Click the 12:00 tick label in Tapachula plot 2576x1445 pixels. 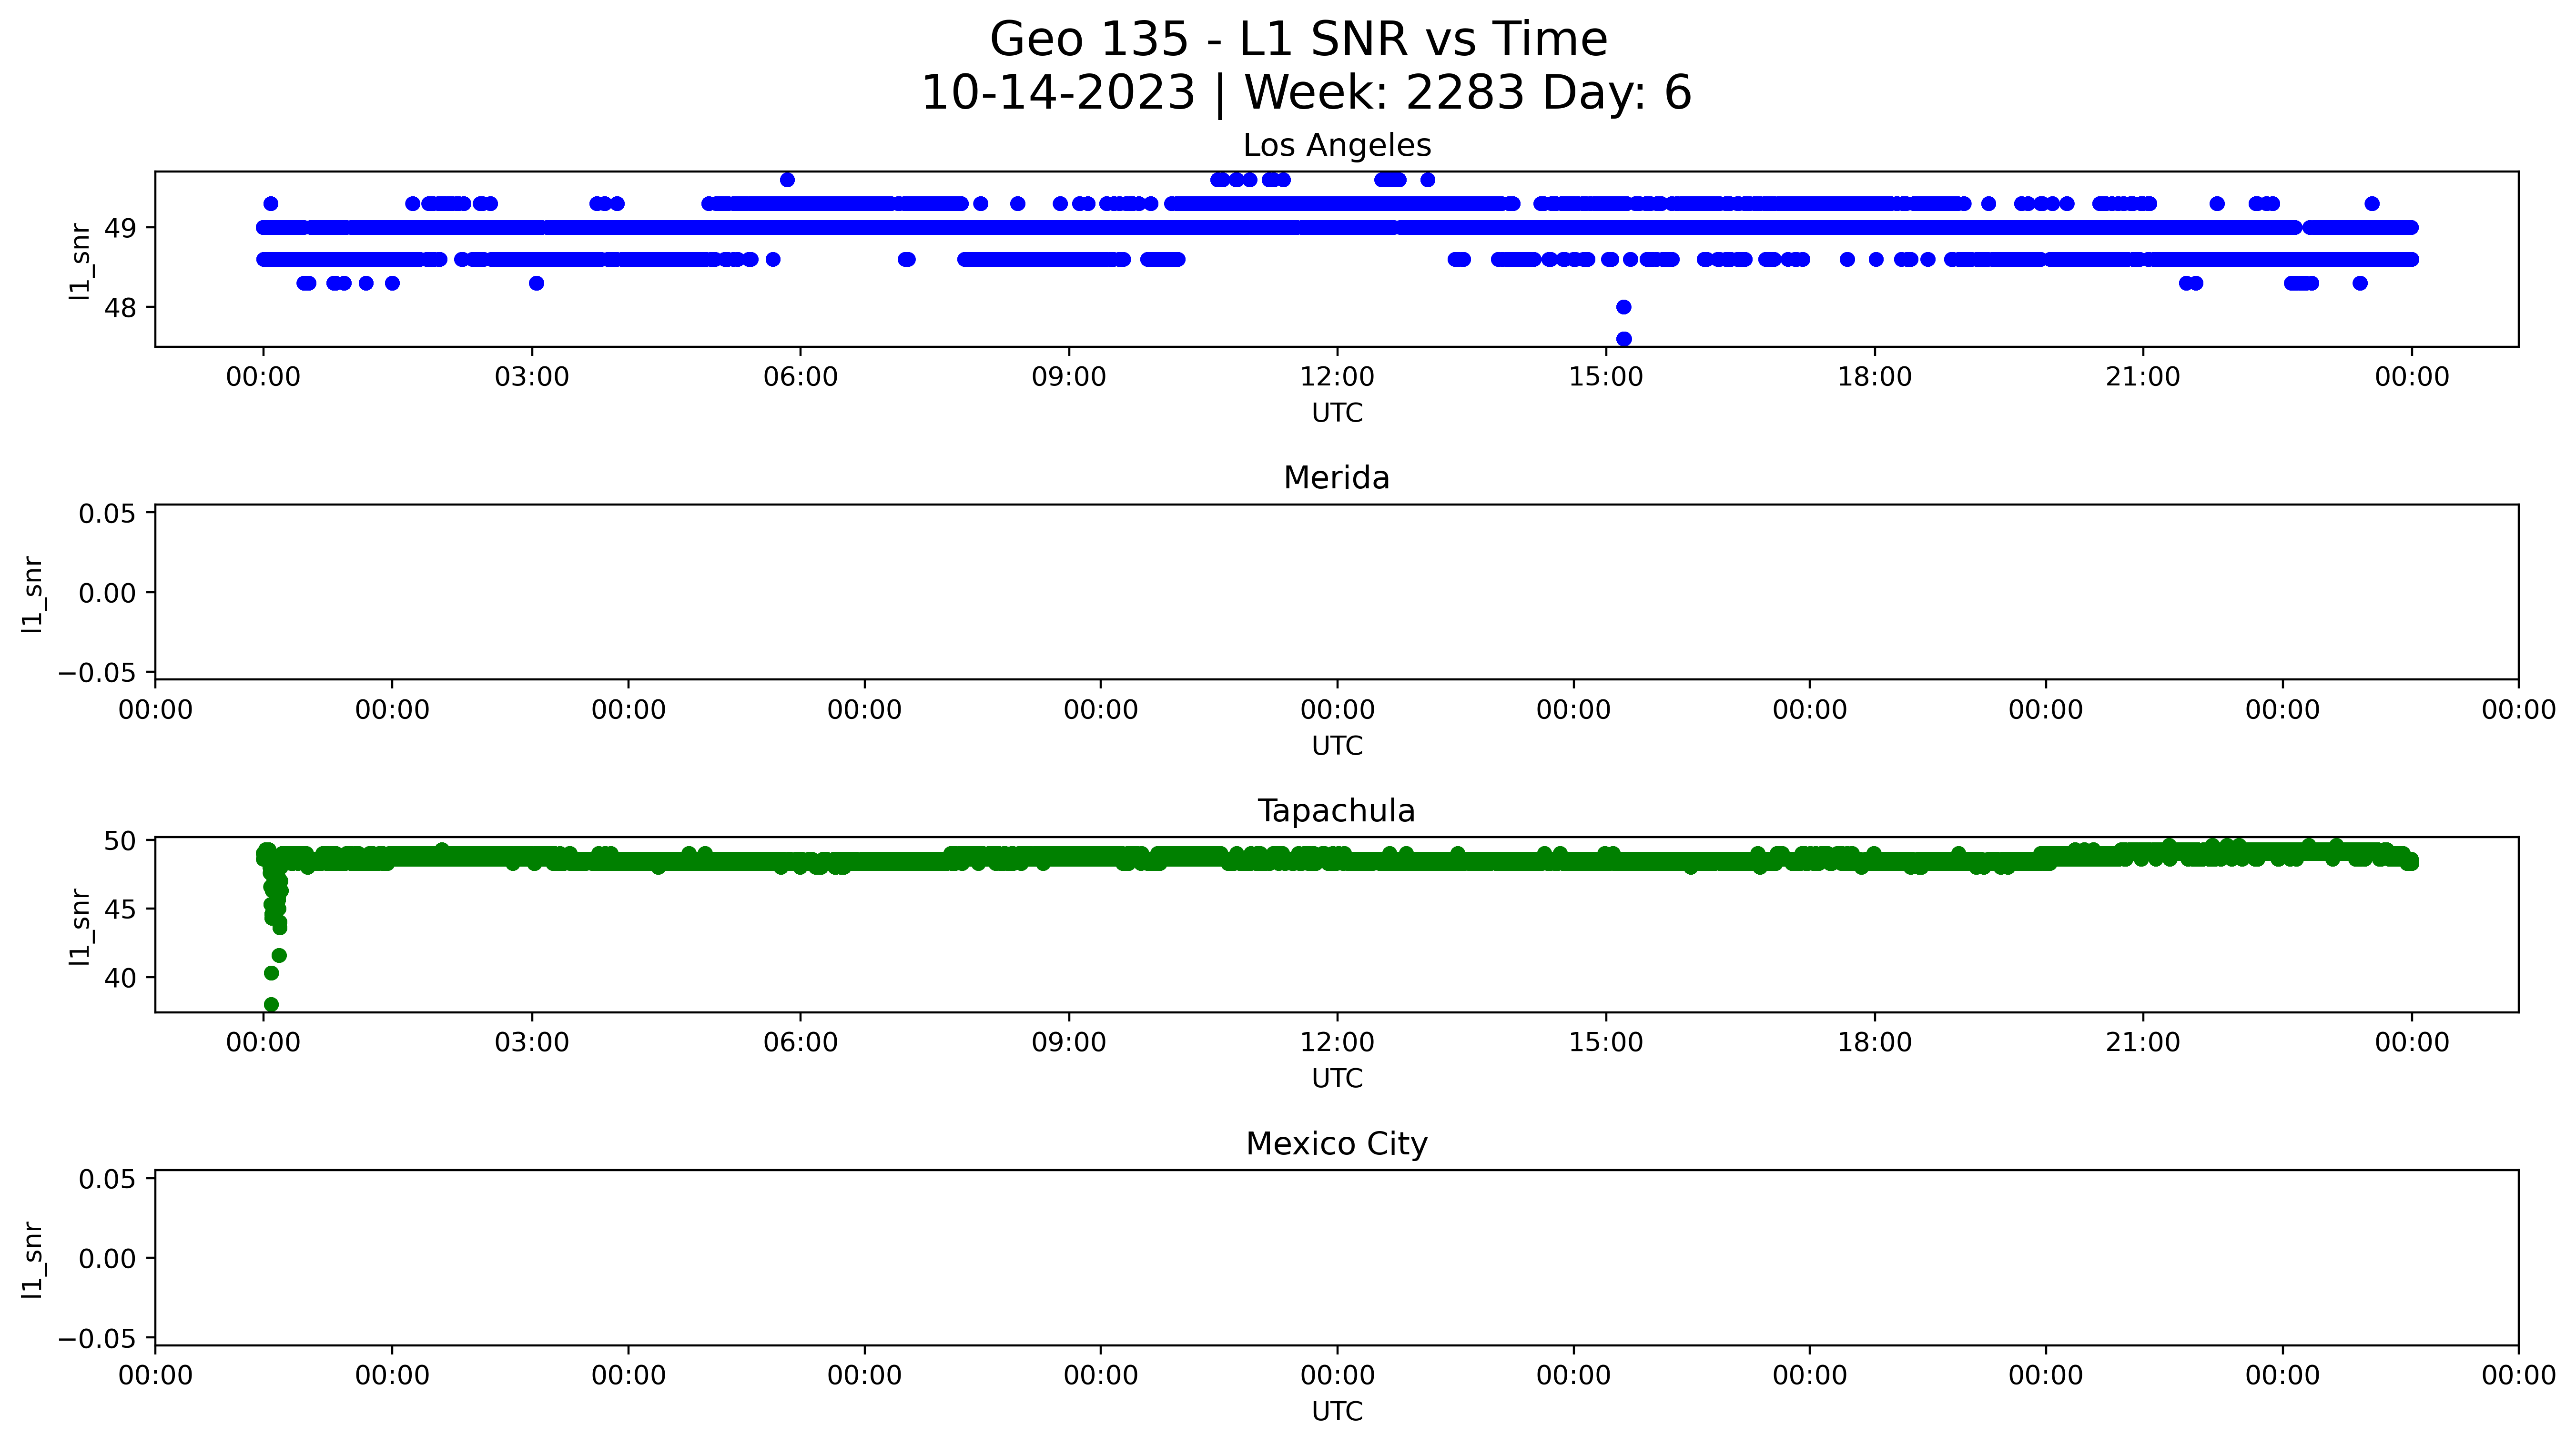pyautogui.click(x=1337, y=1043)
